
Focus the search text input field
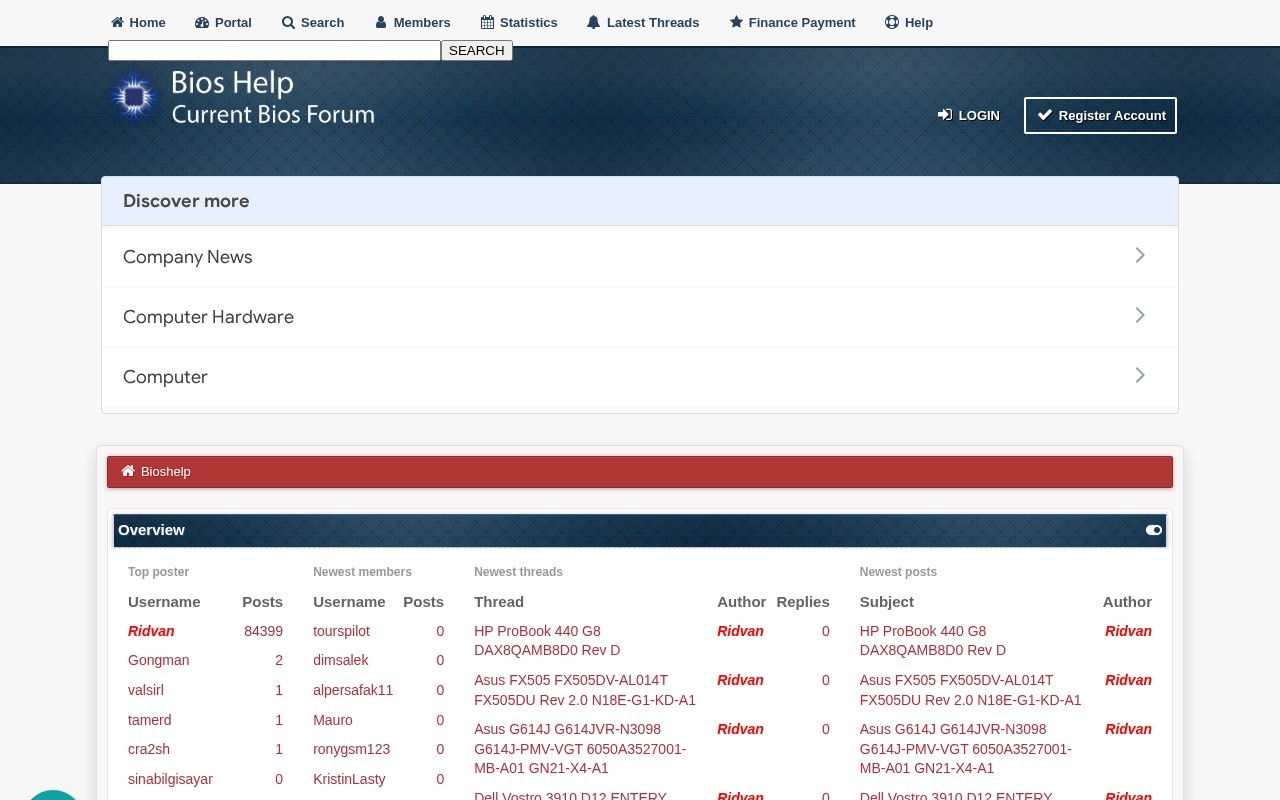[x=274, y=50]
